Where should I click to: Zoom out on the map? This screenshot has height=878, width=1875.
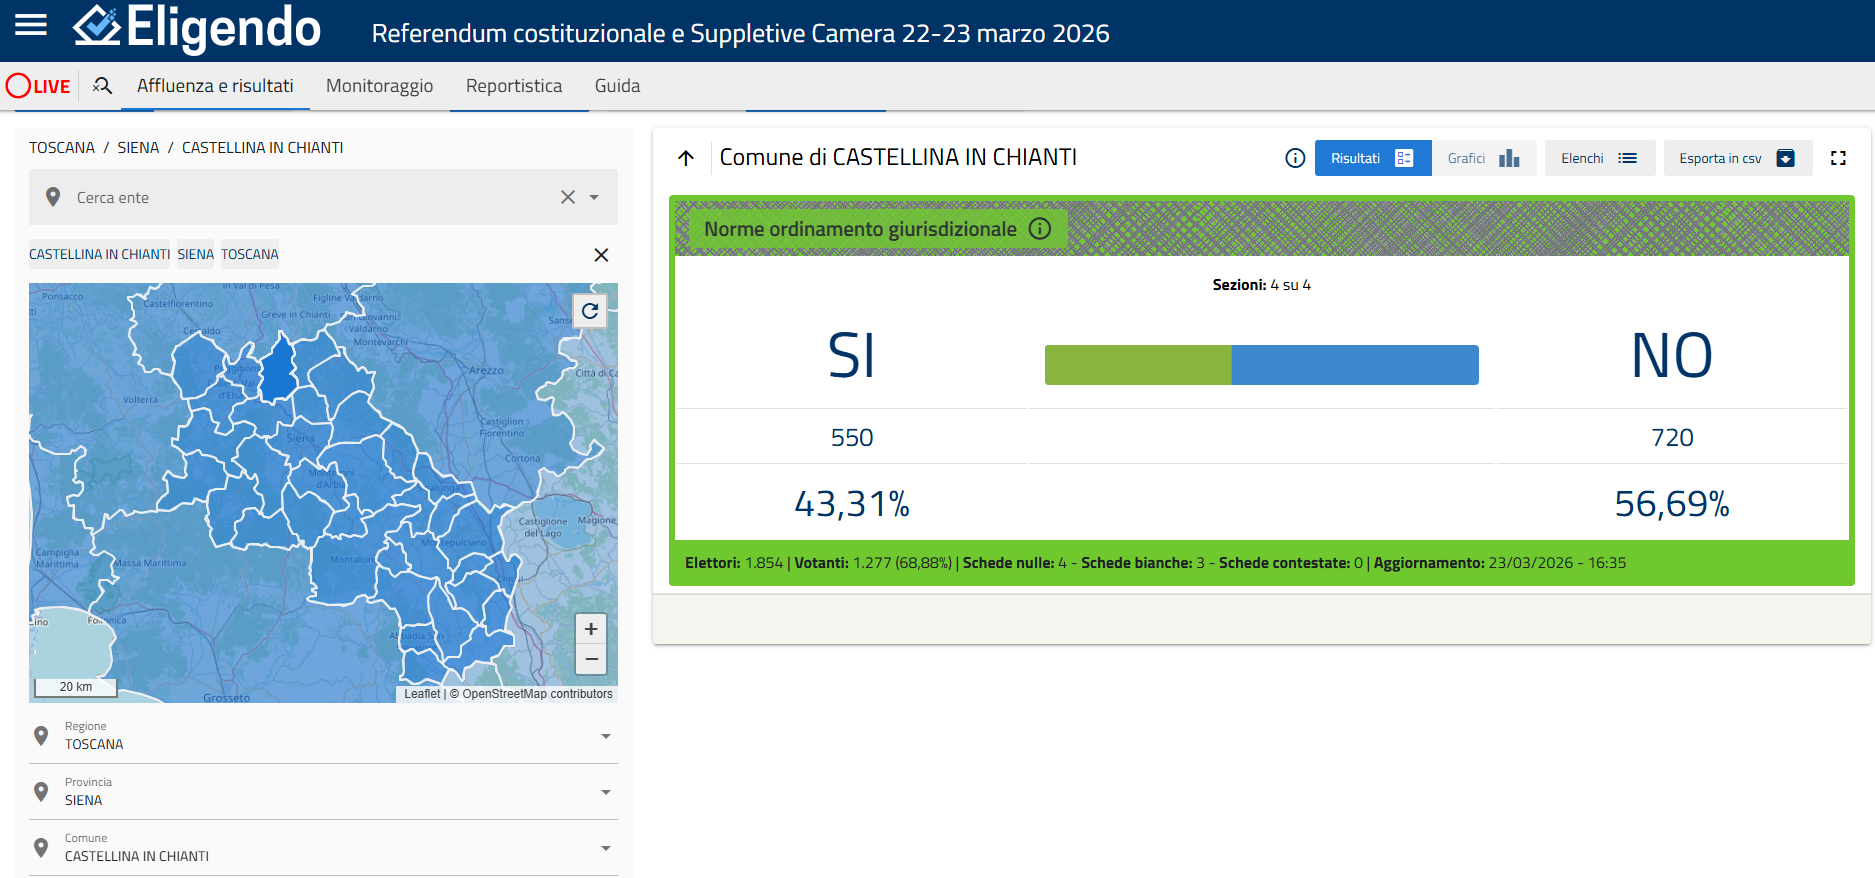(591, 659)
